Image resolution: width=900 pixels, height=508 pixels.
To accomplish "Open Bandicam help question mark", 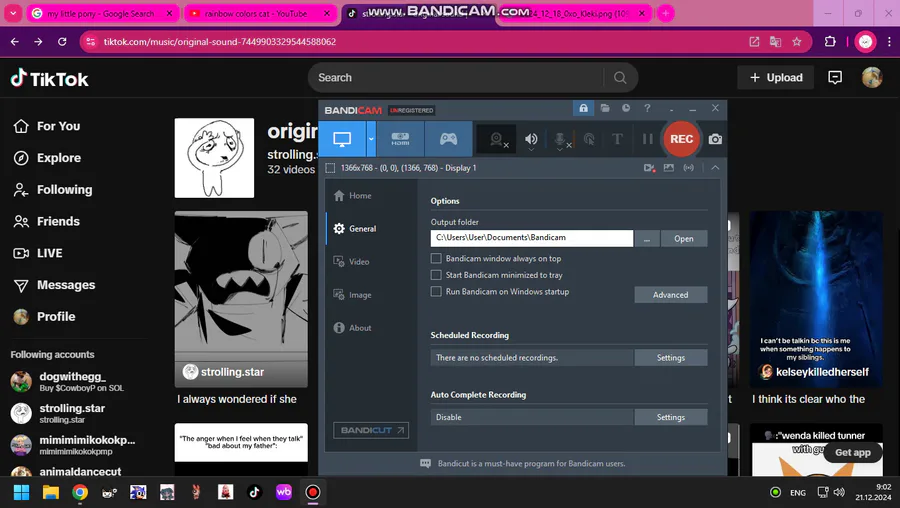I will click(647, 108).
